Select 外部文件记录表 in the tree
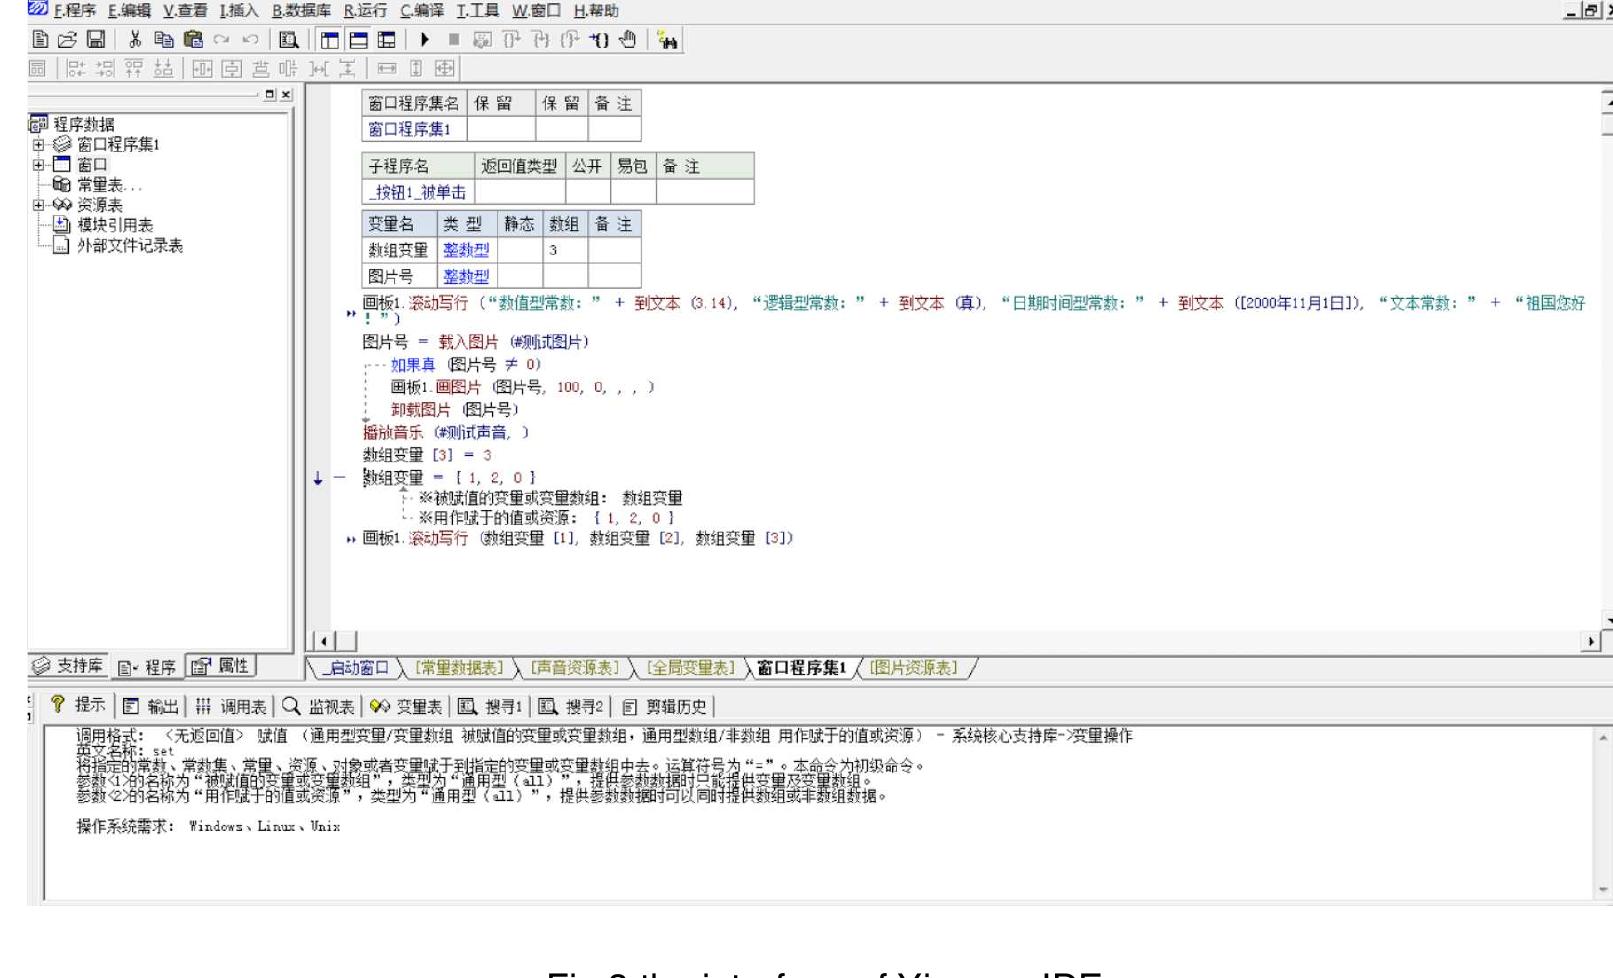Image resolution: width=1613 pixels, height=978 pixels. coord(130,245)
